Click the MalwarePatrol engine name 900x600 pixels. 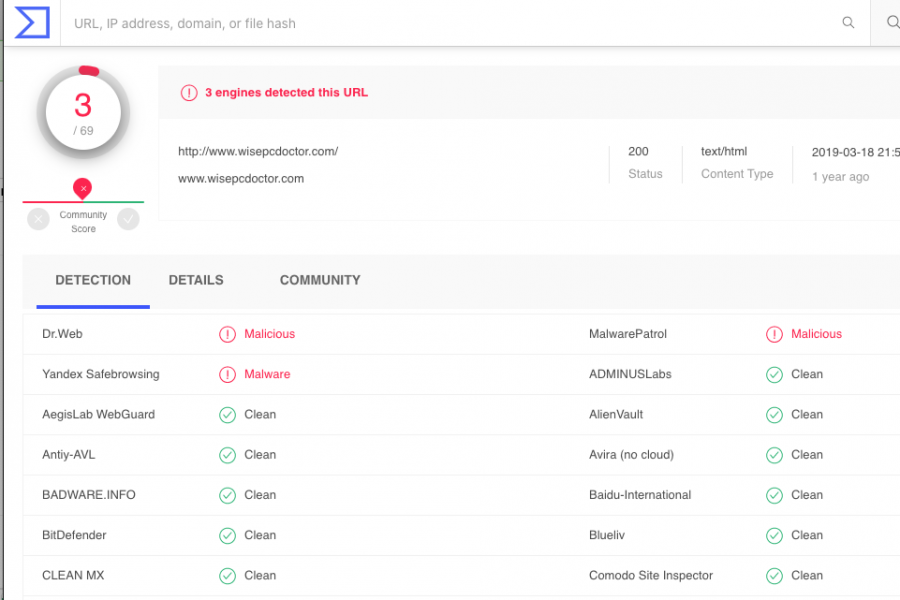coord(628,334)
